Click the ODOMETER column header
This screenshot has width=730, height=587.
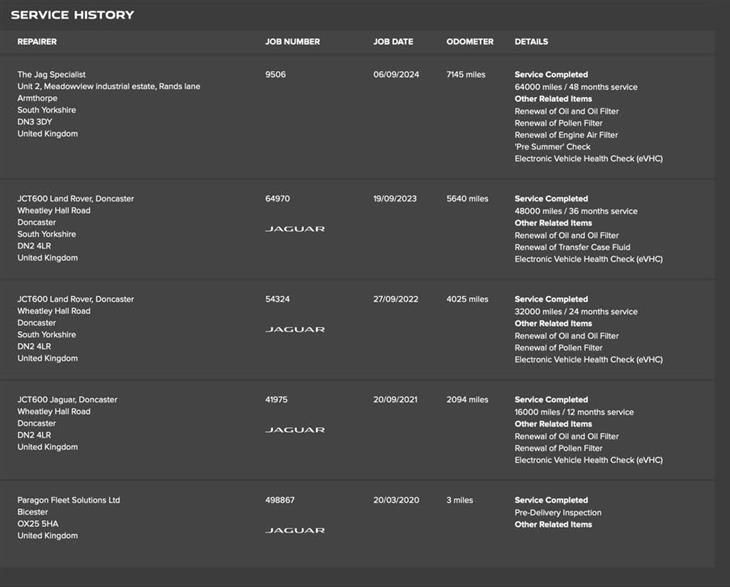470,42
